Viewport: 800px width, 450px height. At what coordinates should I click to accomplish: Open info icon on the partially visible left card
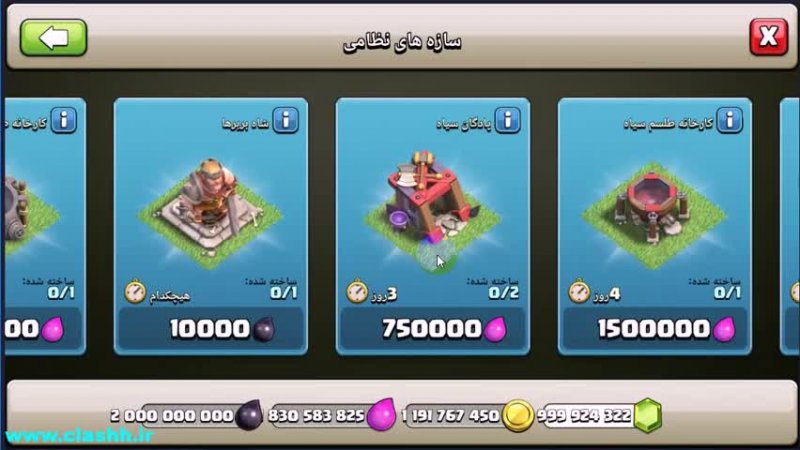pos(64,120)
